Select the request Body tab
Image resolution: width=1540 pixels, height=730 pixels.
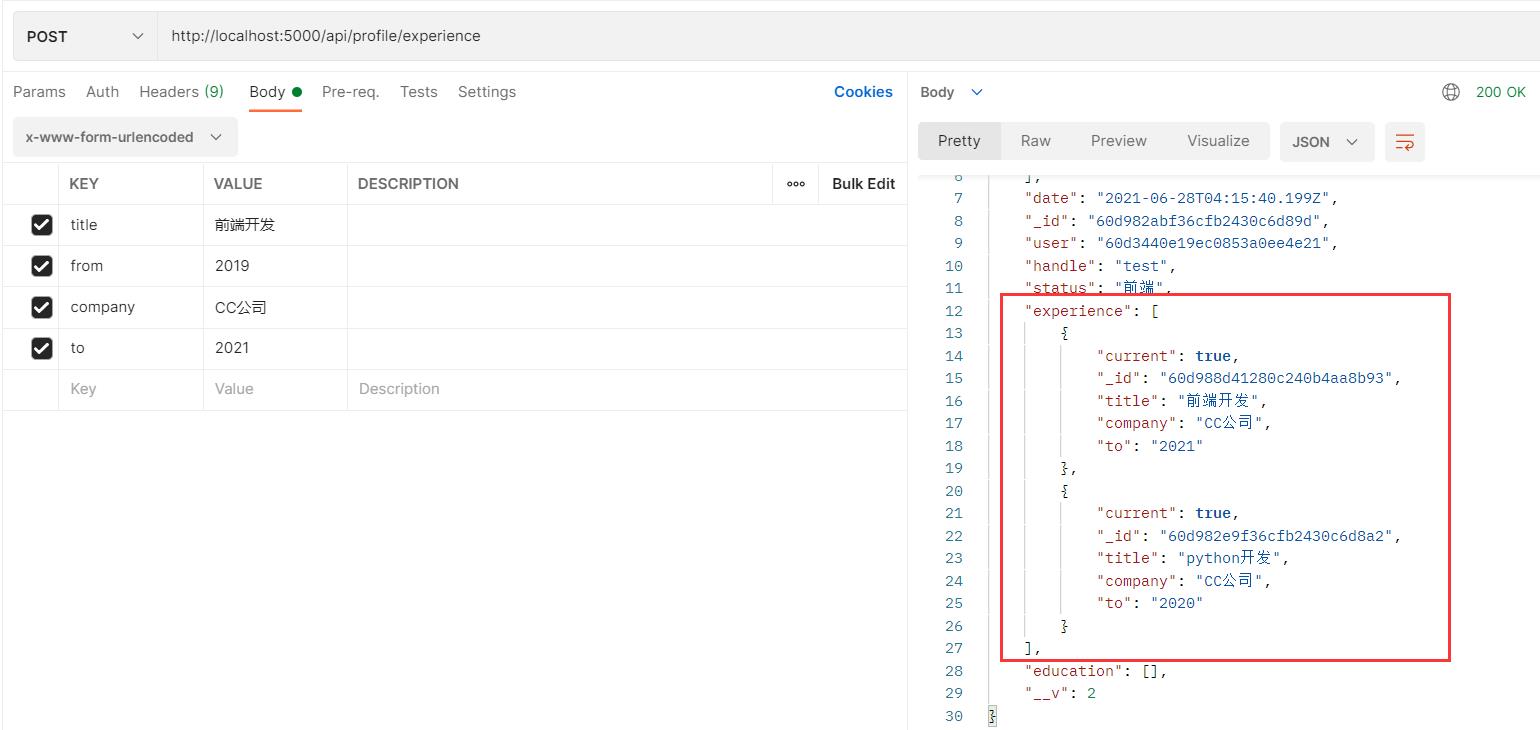(x=275, y=92)
